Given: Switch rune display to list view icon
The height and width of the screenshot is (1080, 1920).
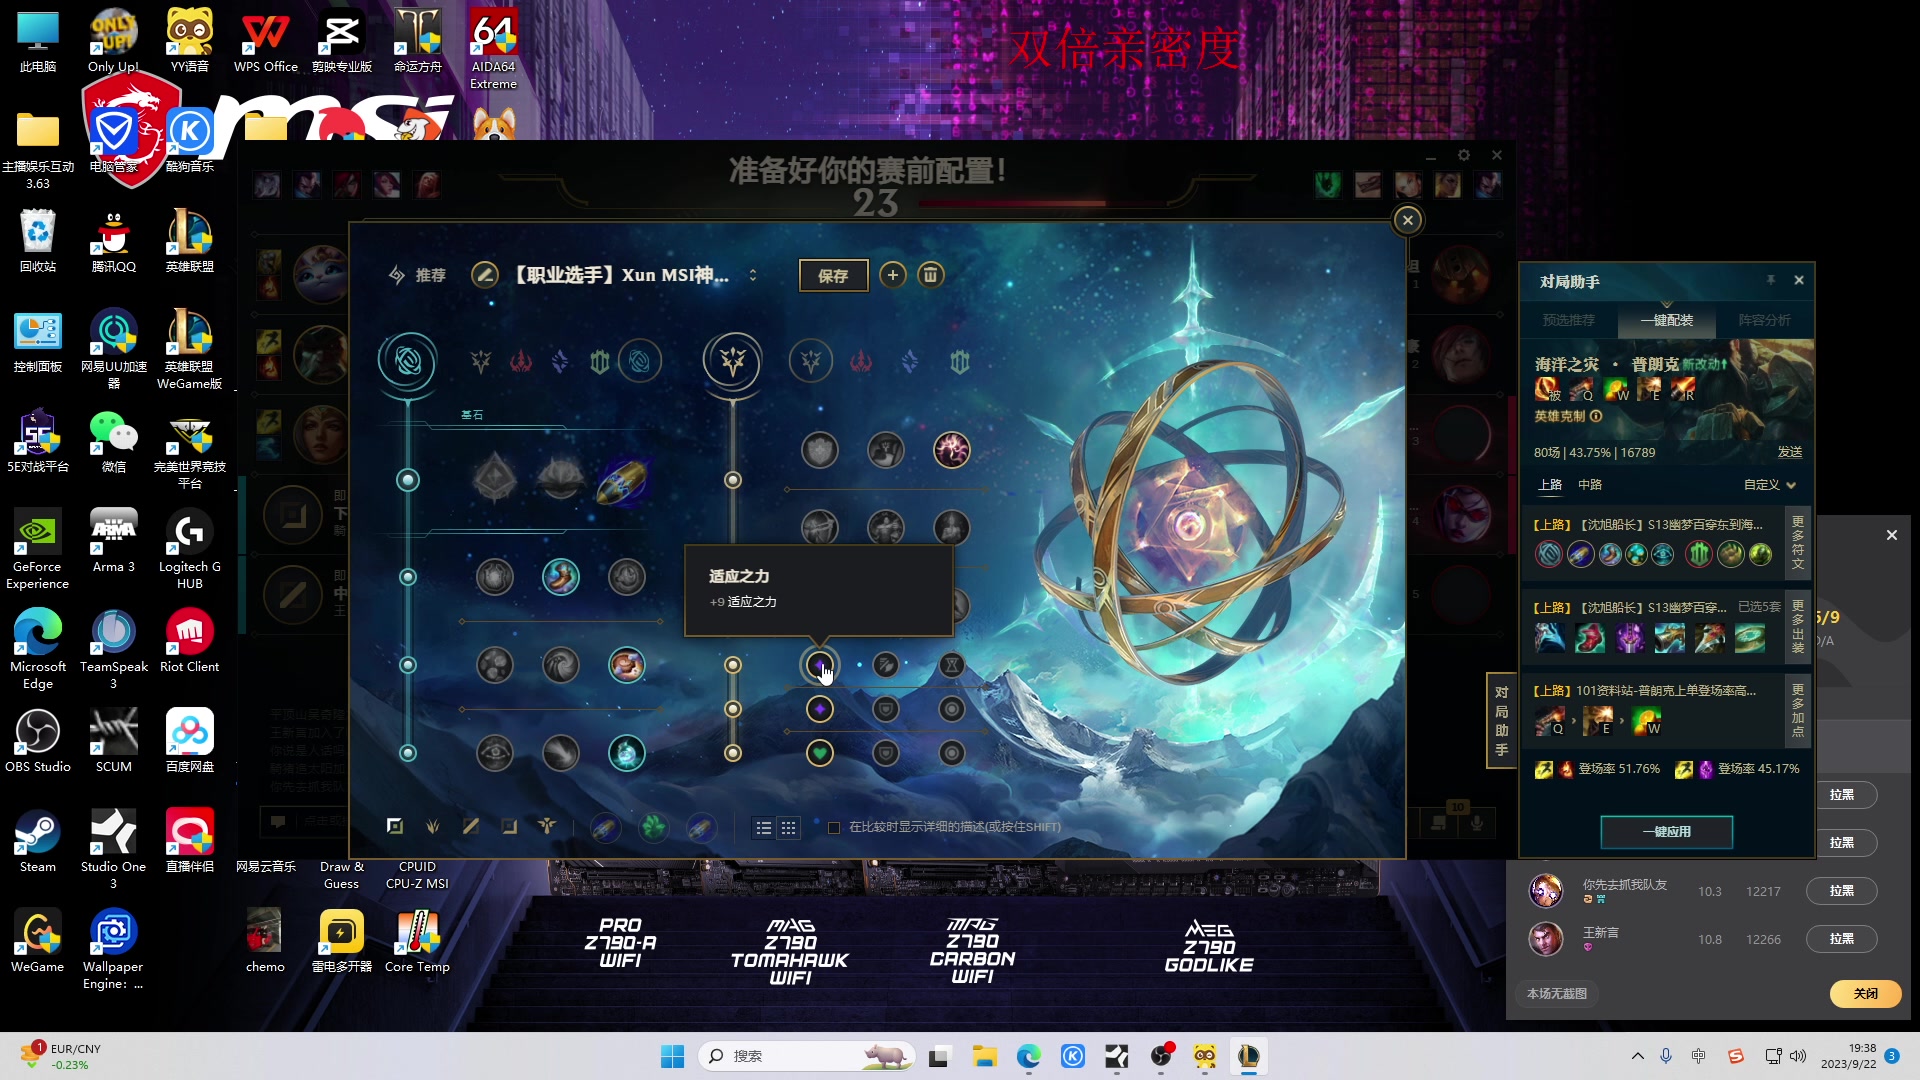Looking at the screenshot, I should 764,828.
